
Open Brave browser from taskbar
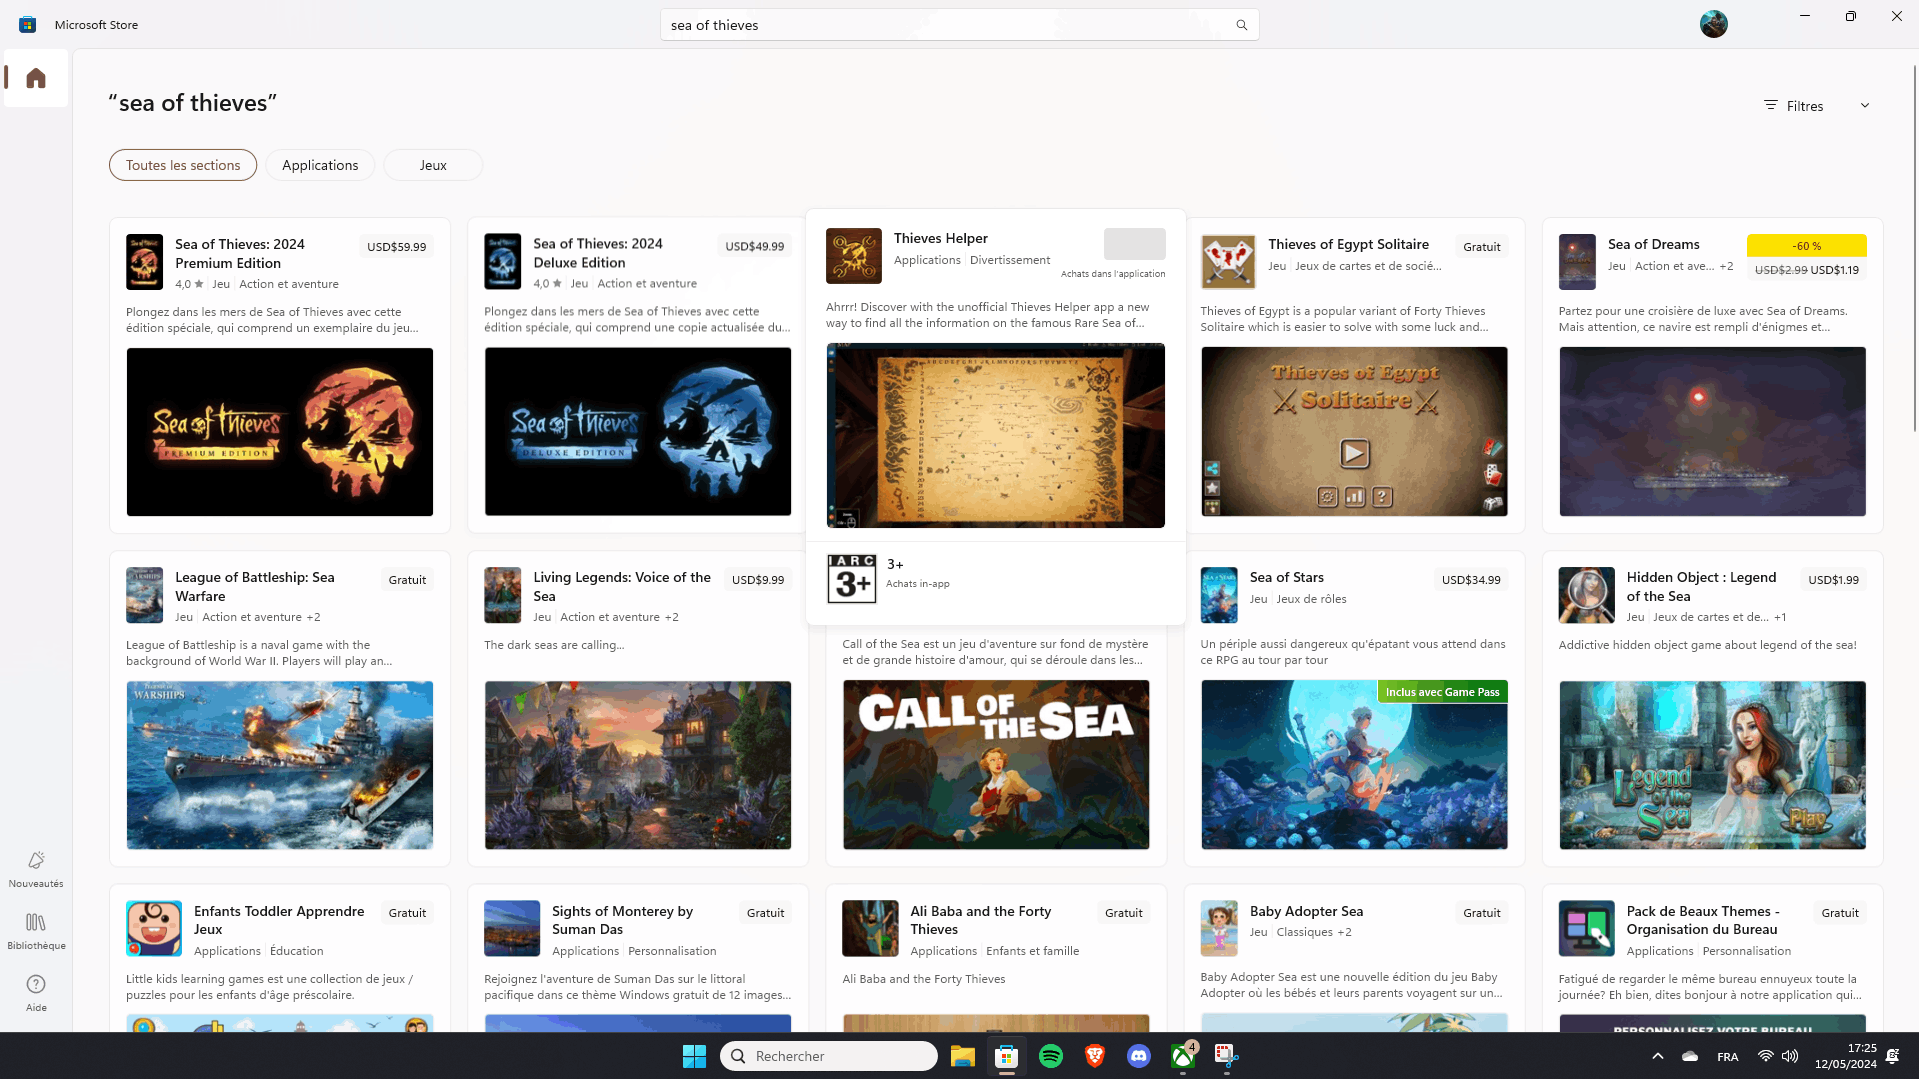(1095, 1056)
